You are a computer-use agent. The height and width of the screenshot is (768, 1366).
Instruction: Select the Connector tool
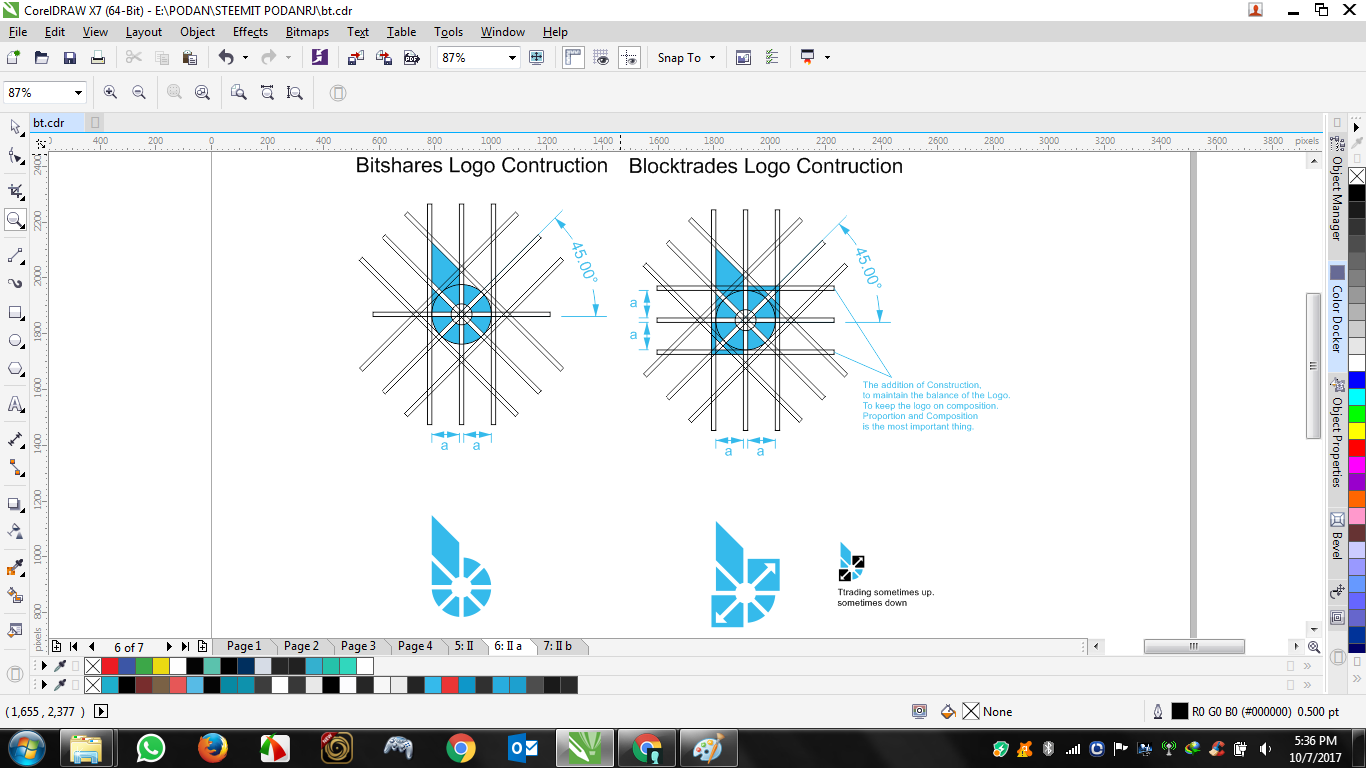click(15, 467)
